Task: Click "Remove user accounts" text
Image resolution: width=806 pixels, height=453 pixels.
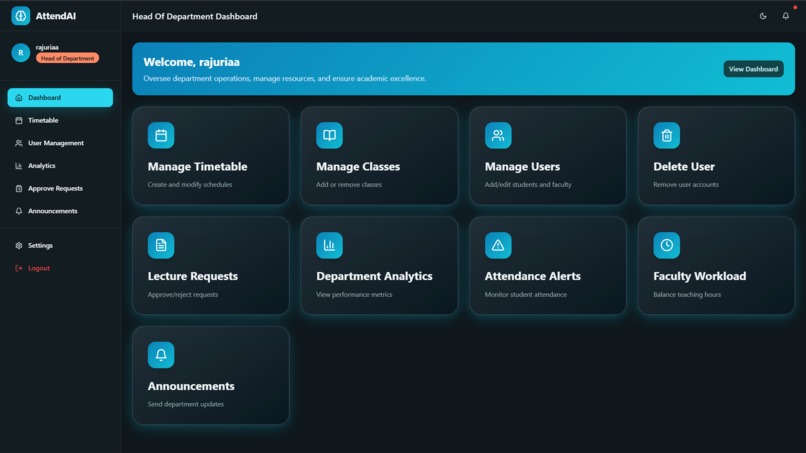Action: pyautogui.click(x=686, y=185)
